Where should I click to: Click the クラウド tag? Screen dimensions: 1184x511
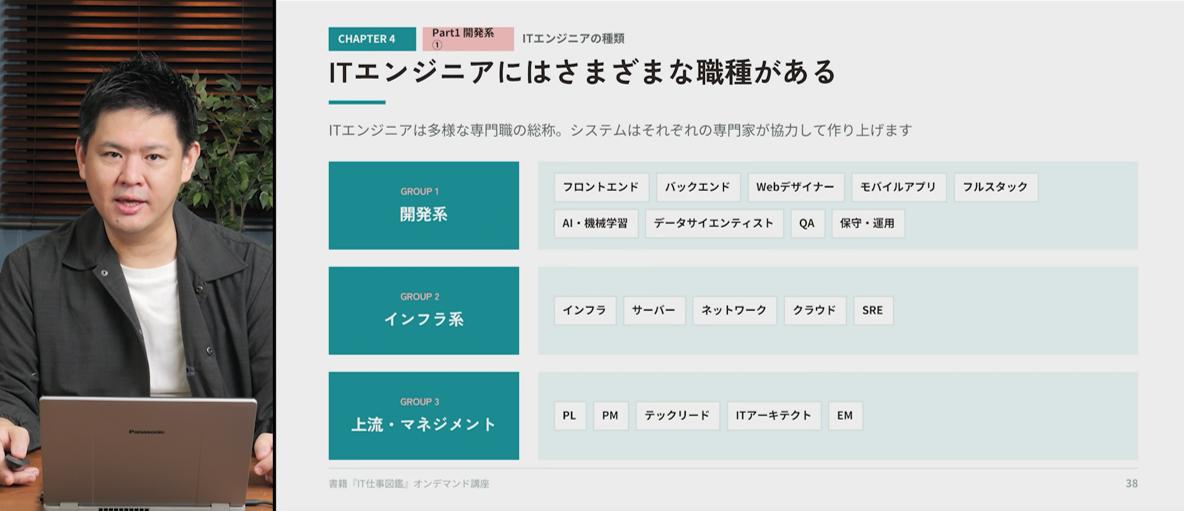(815, 310)
